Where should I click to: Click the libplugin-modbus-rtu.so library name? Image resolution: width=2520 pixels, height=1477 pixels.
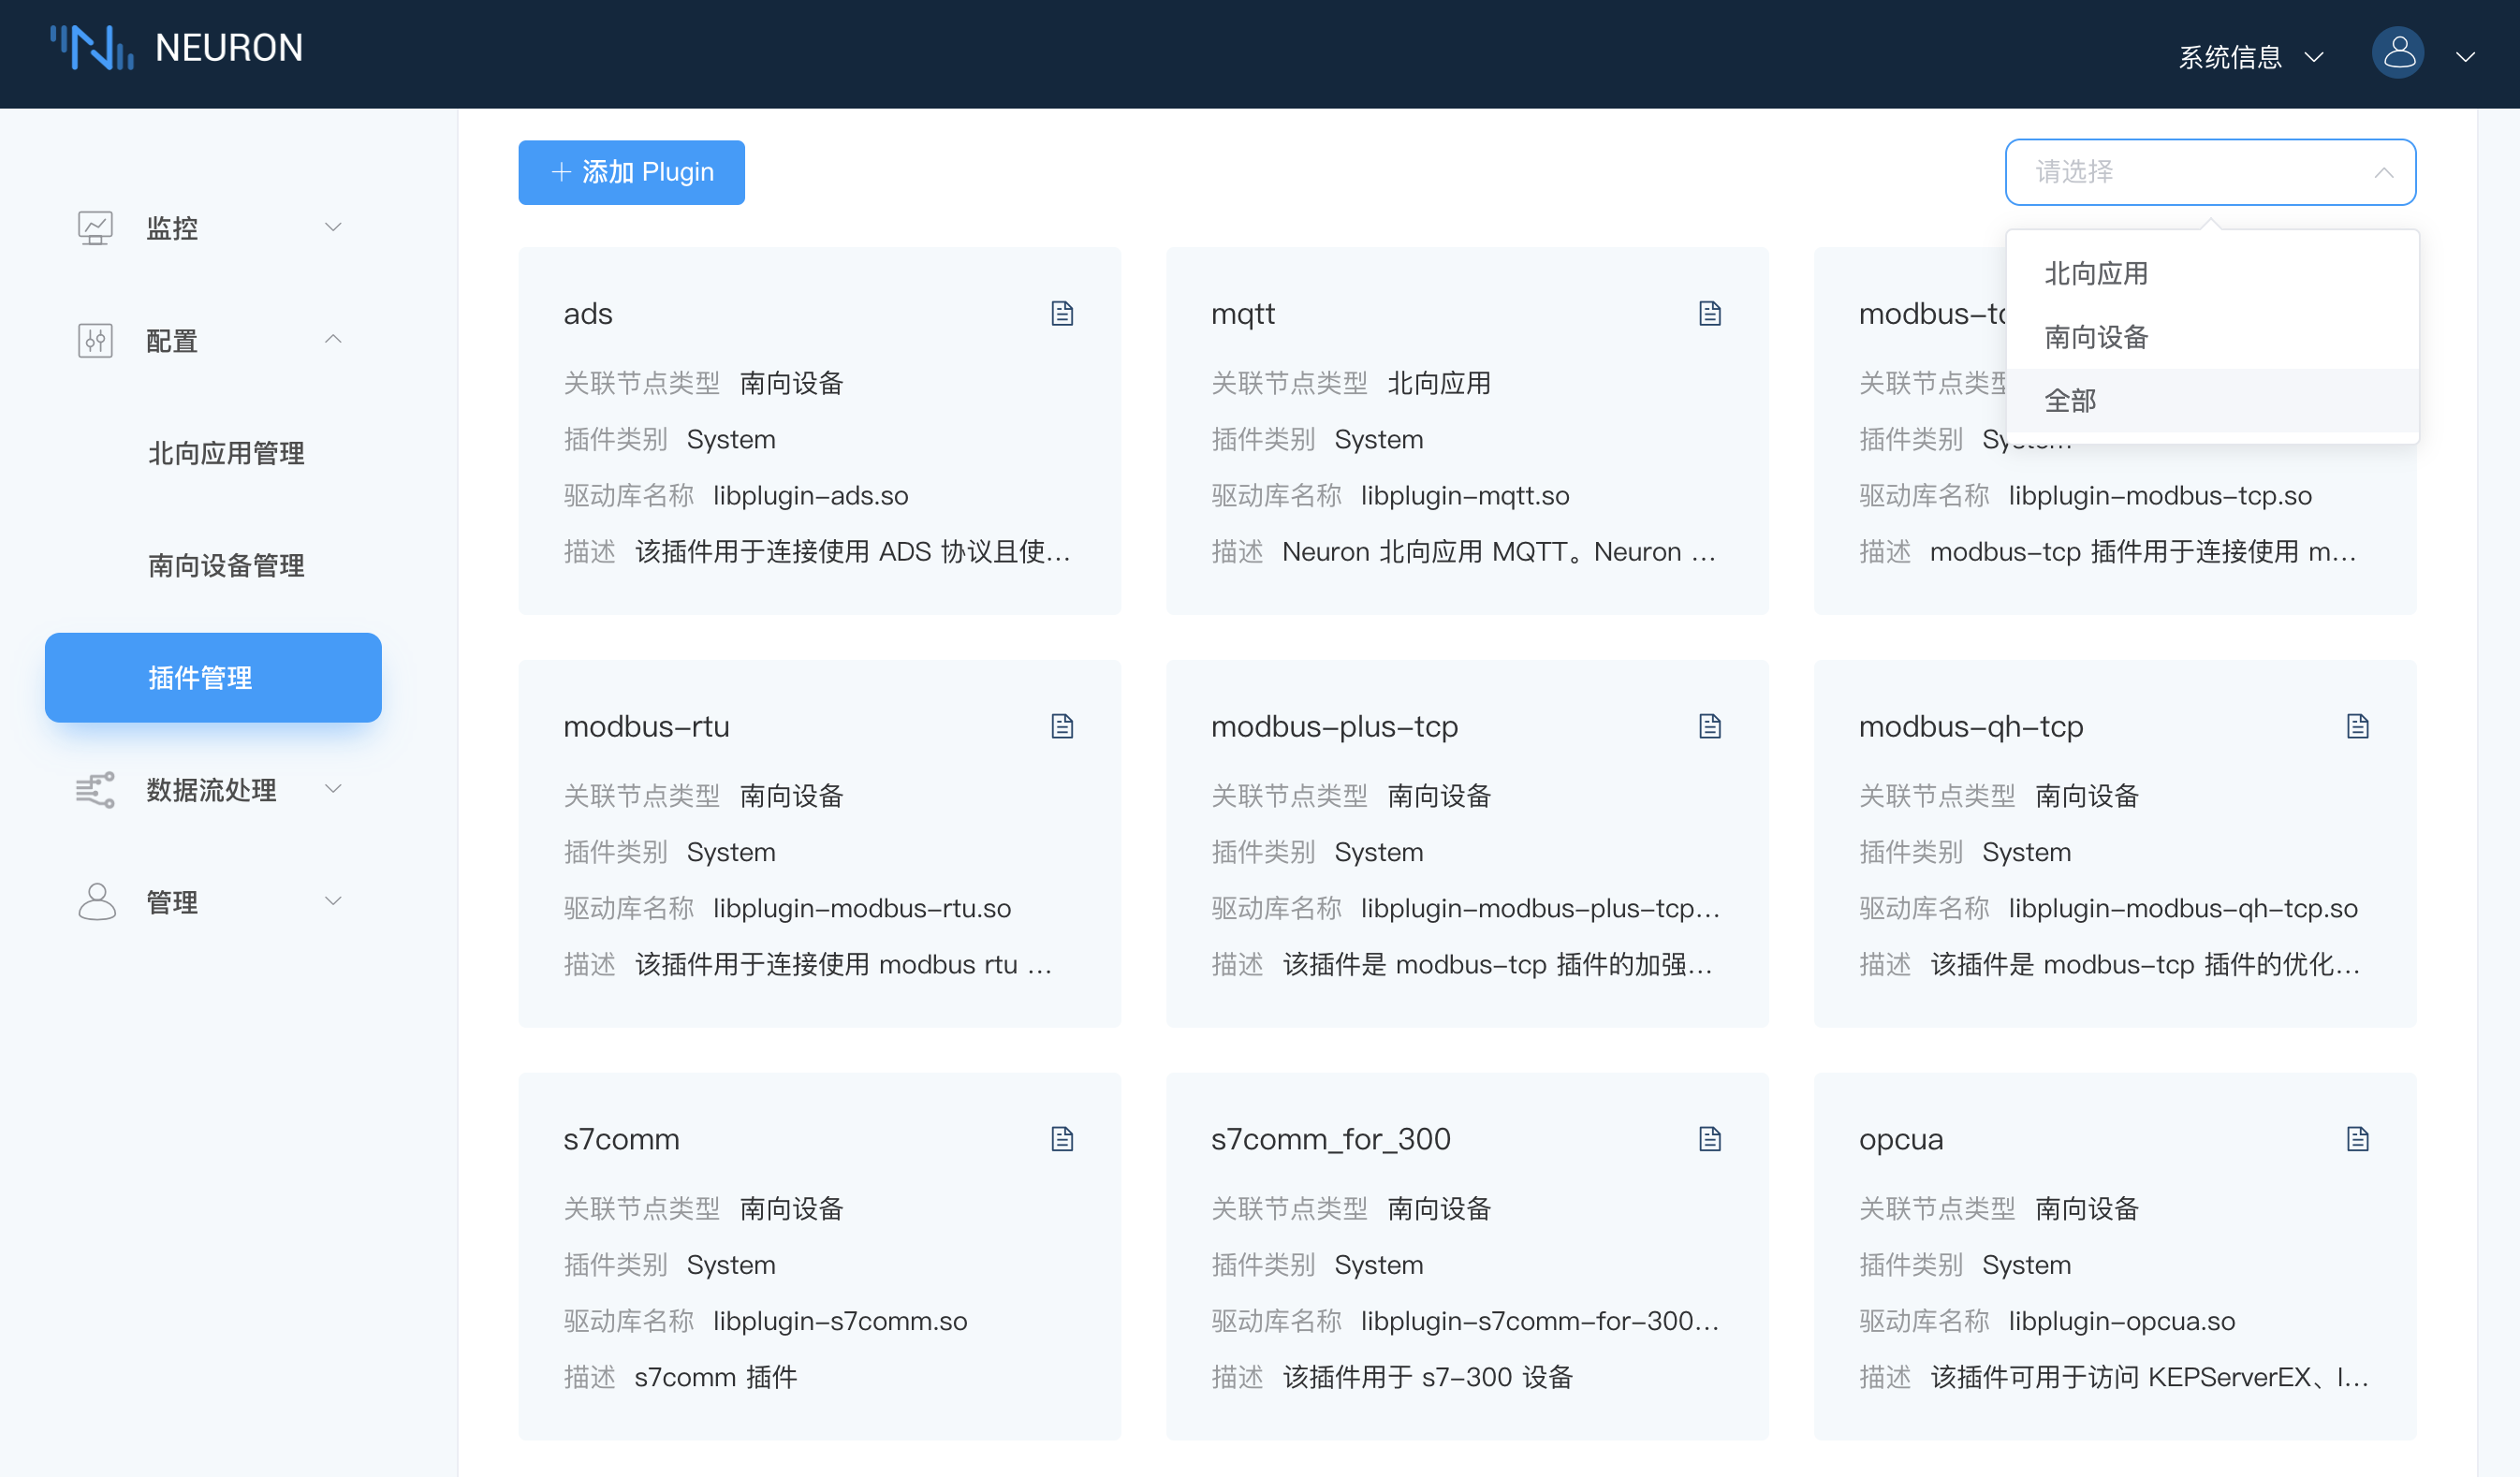click(862, 909)
